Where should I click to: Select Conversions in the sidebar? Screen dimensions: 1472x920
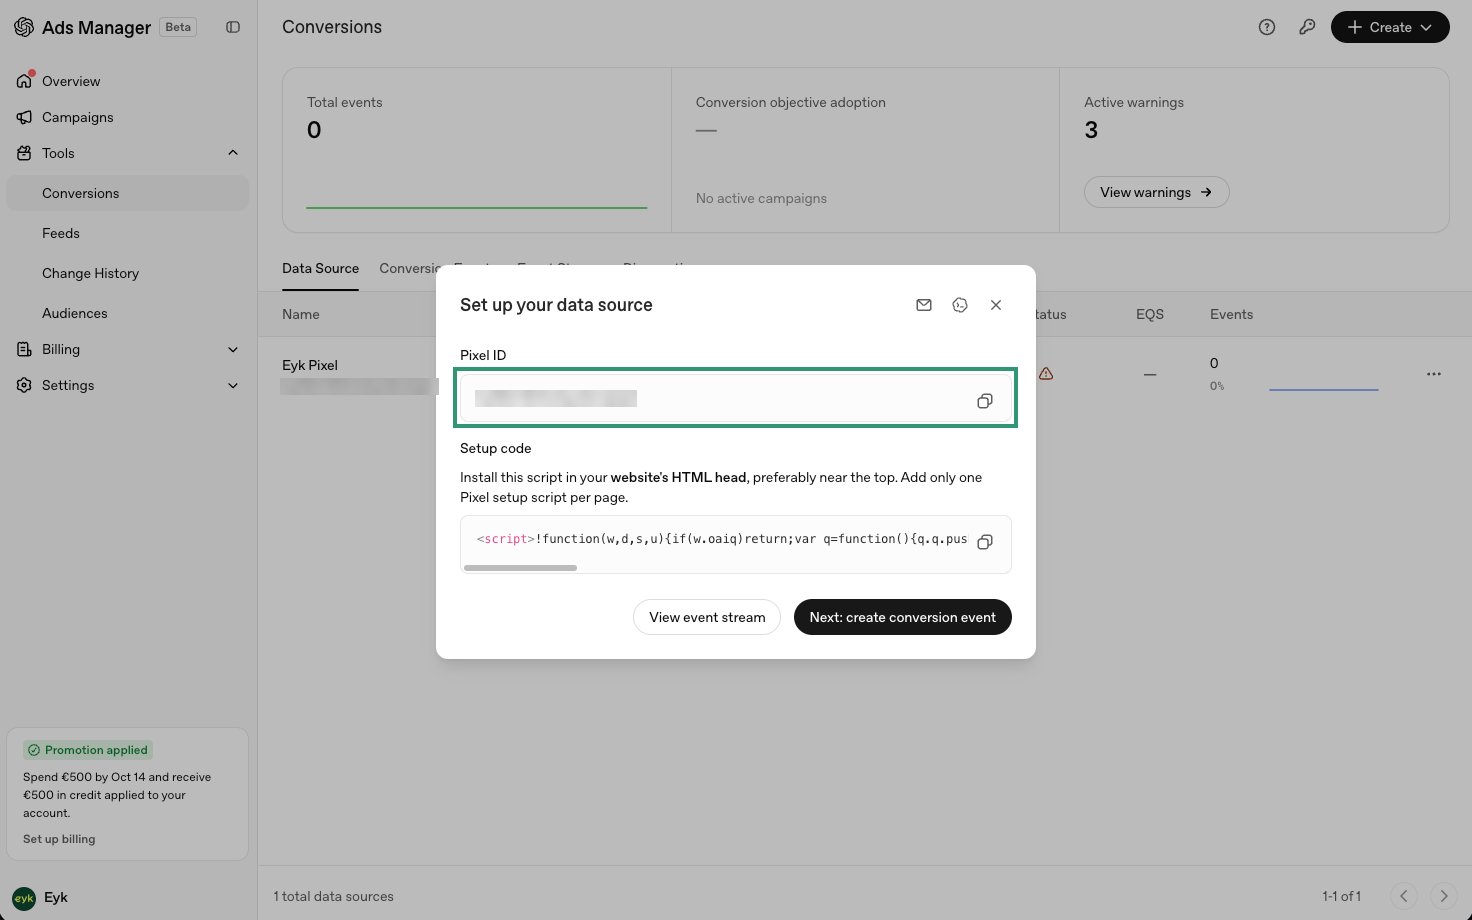point(127,193)
